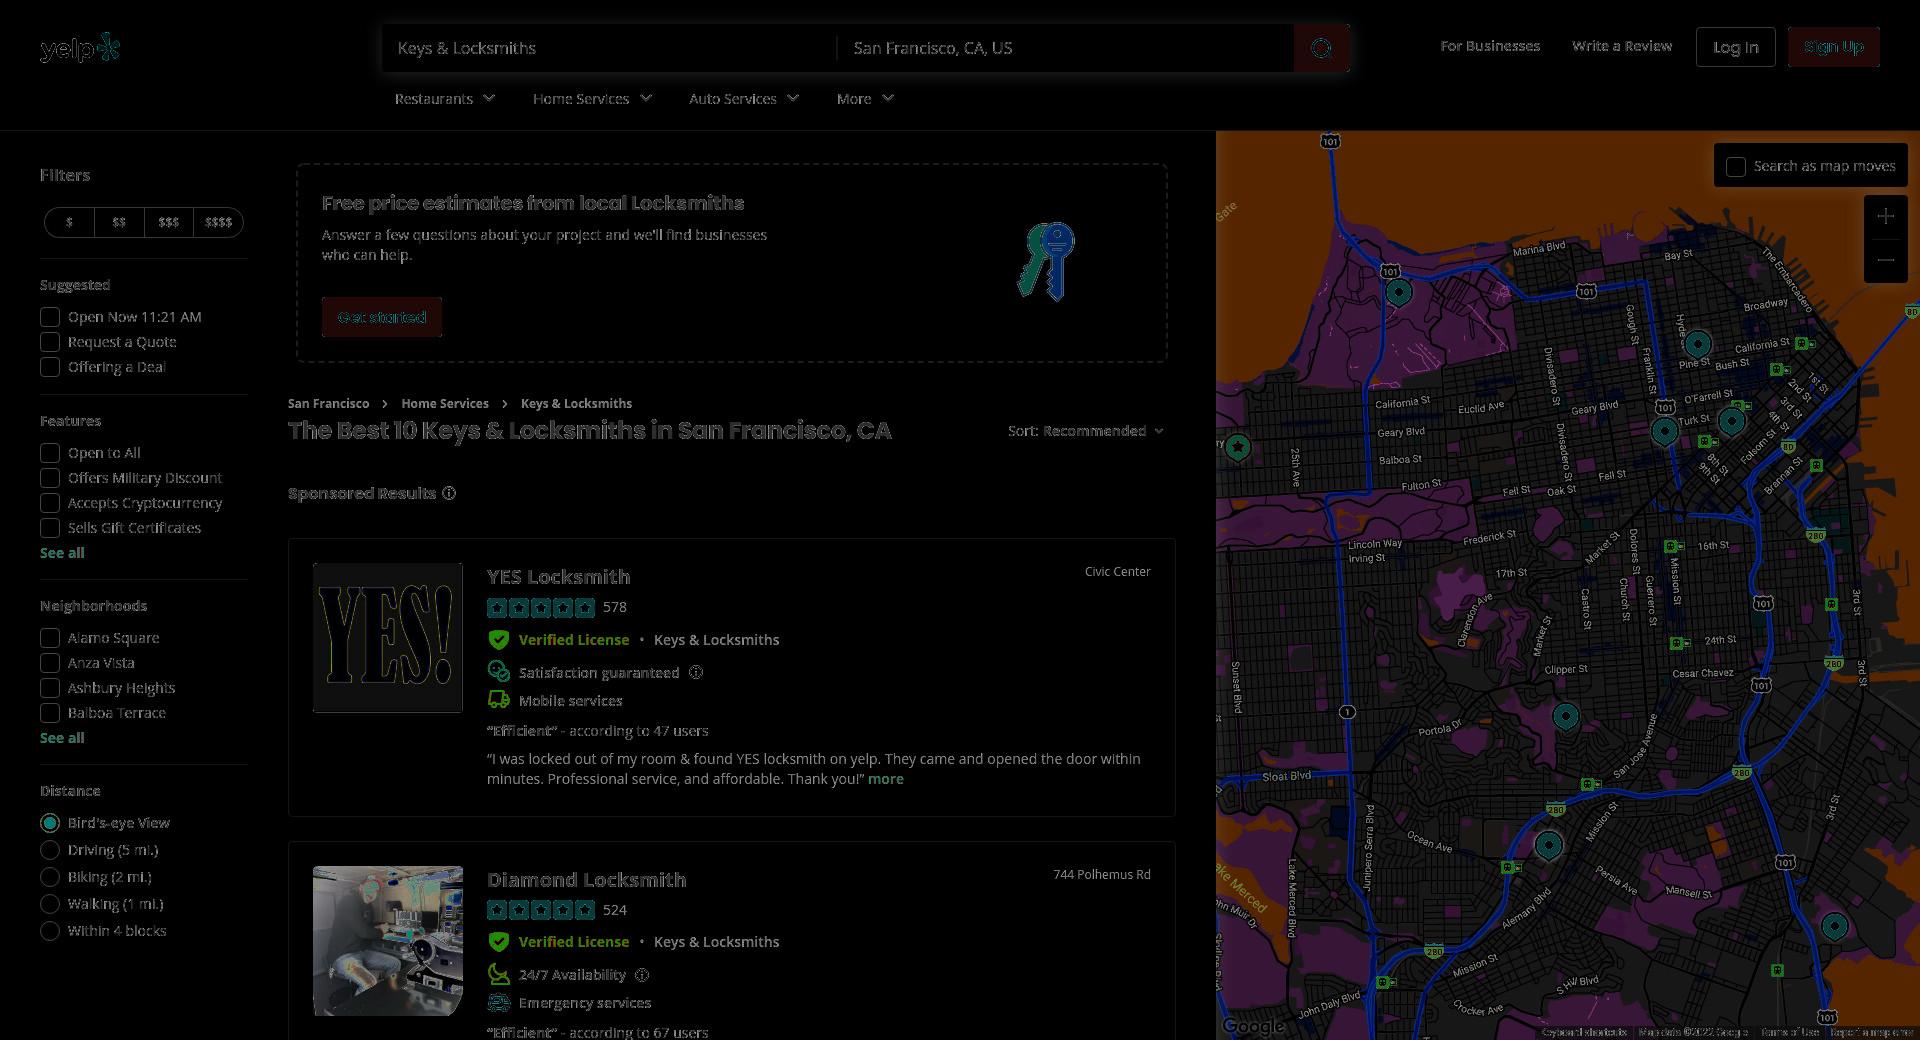Open the YES Locksmith listing title
Image resolution: width=1920 pixels, height=1040 pixels.
pyautogui.click(x=558, y=577)
